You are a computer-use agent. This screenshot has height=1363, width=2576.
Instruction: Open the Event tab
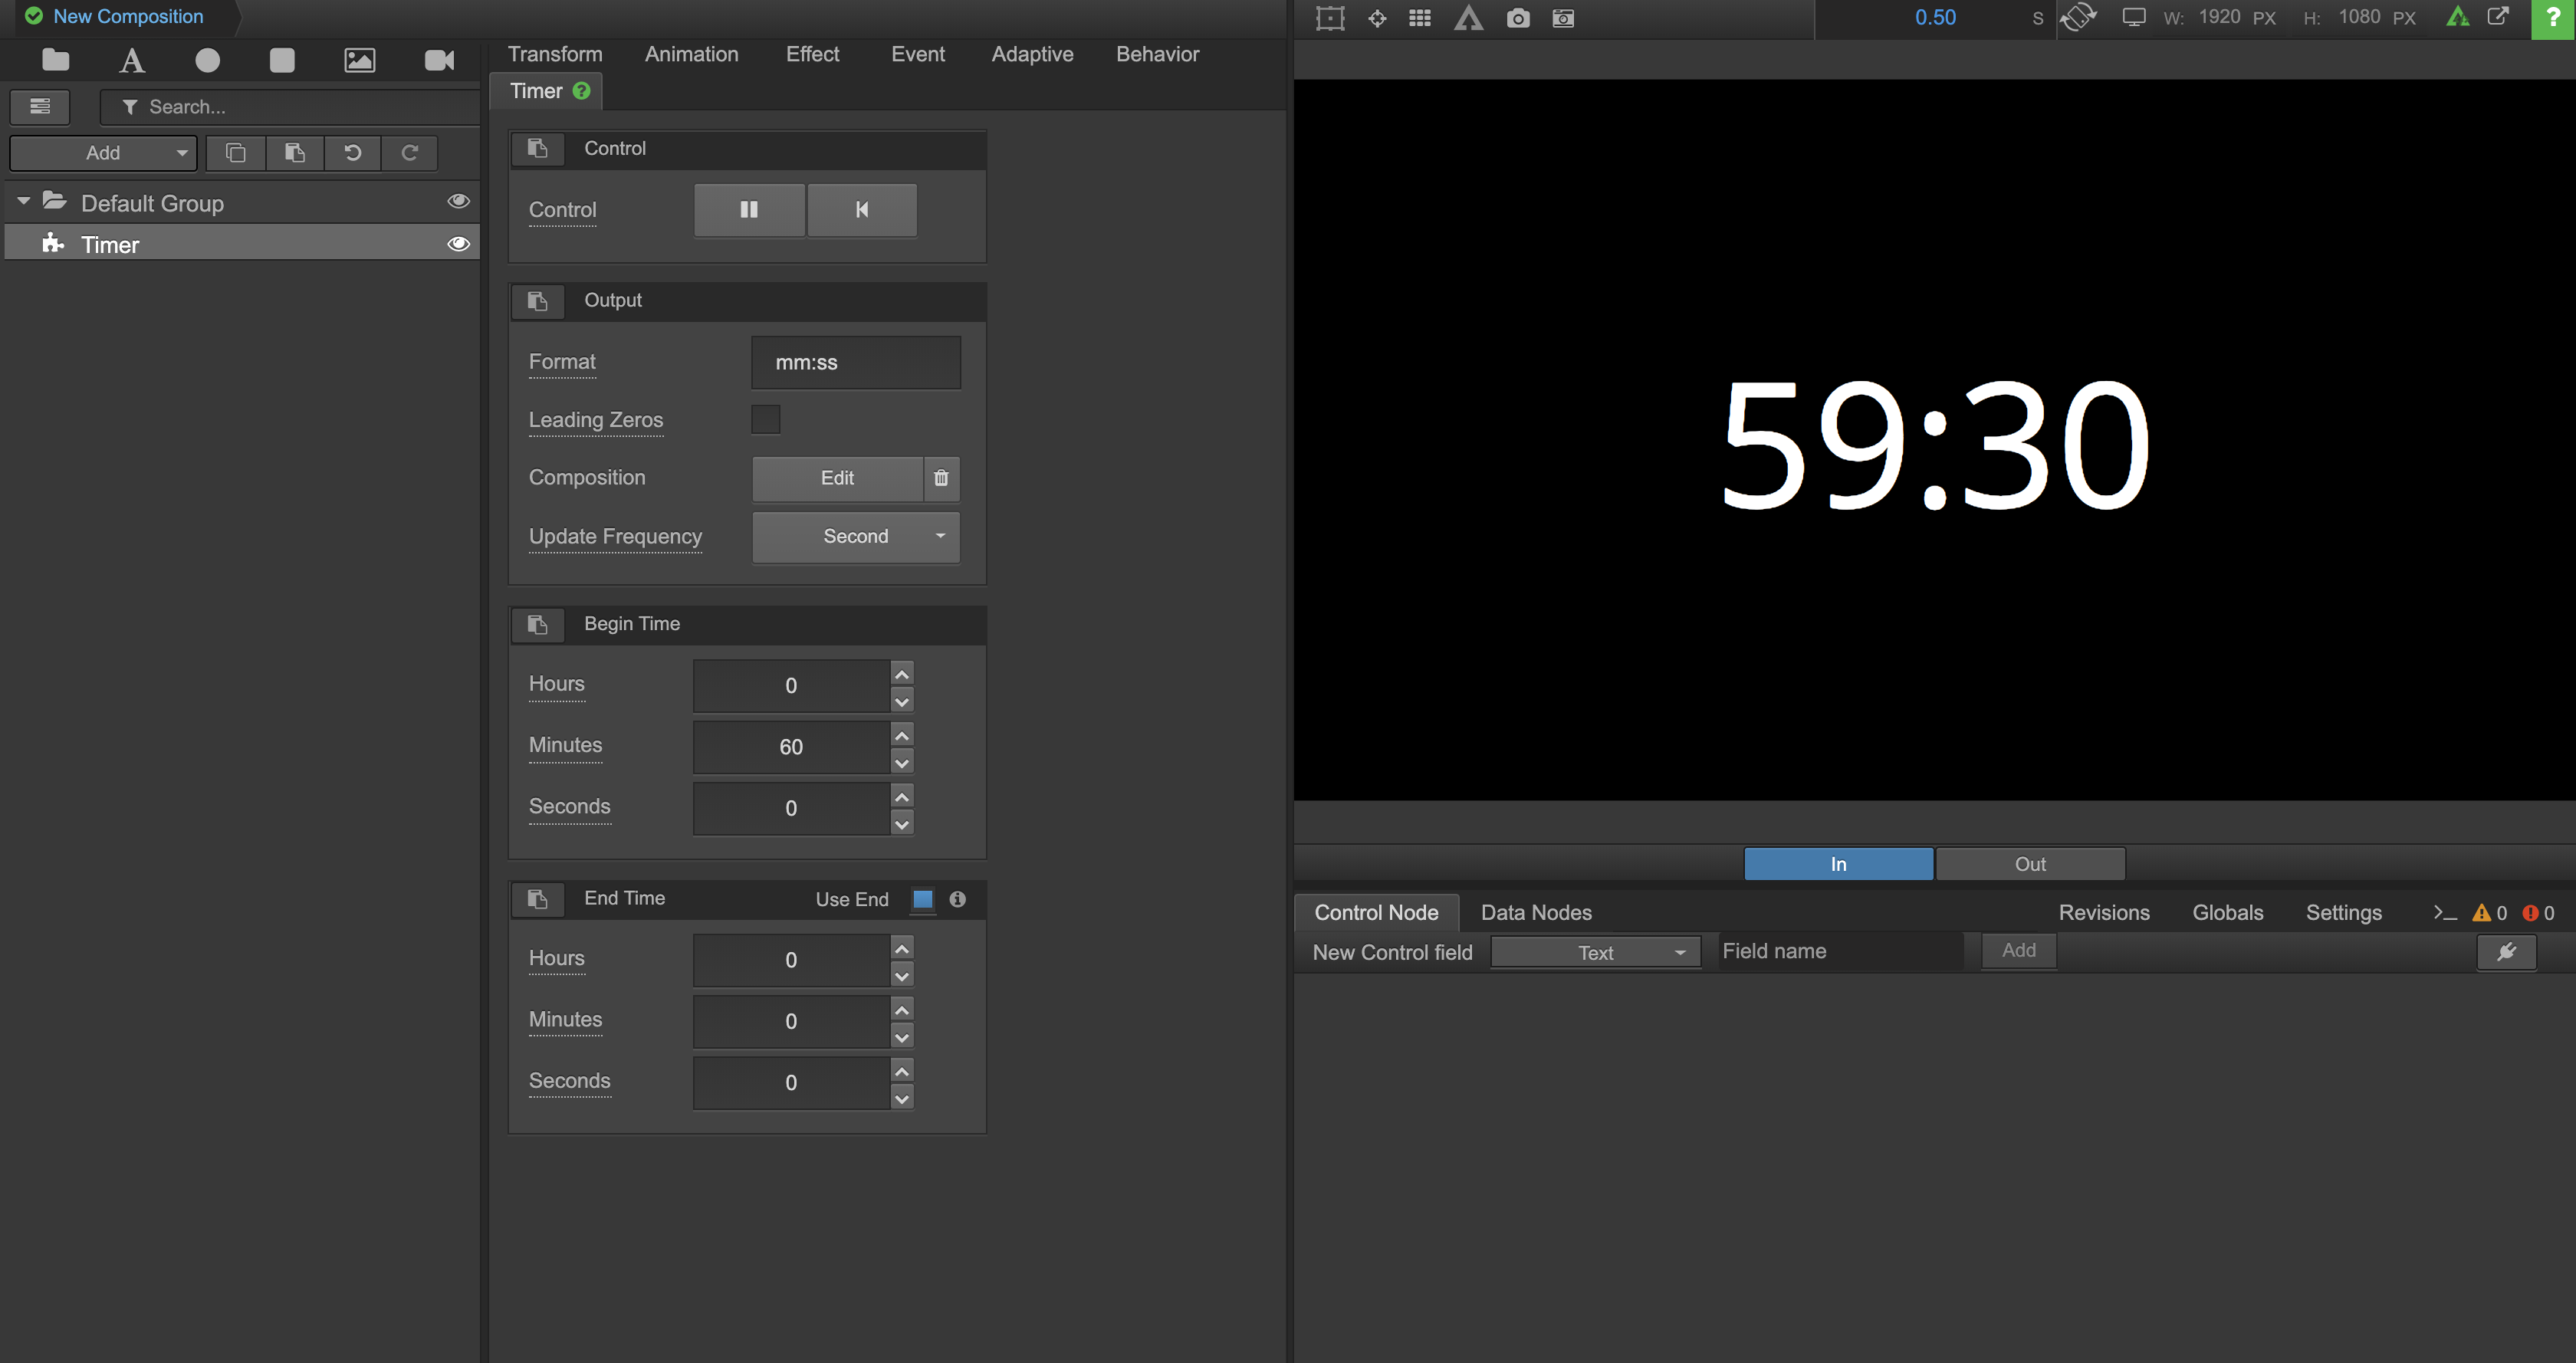tap(918, 54)
